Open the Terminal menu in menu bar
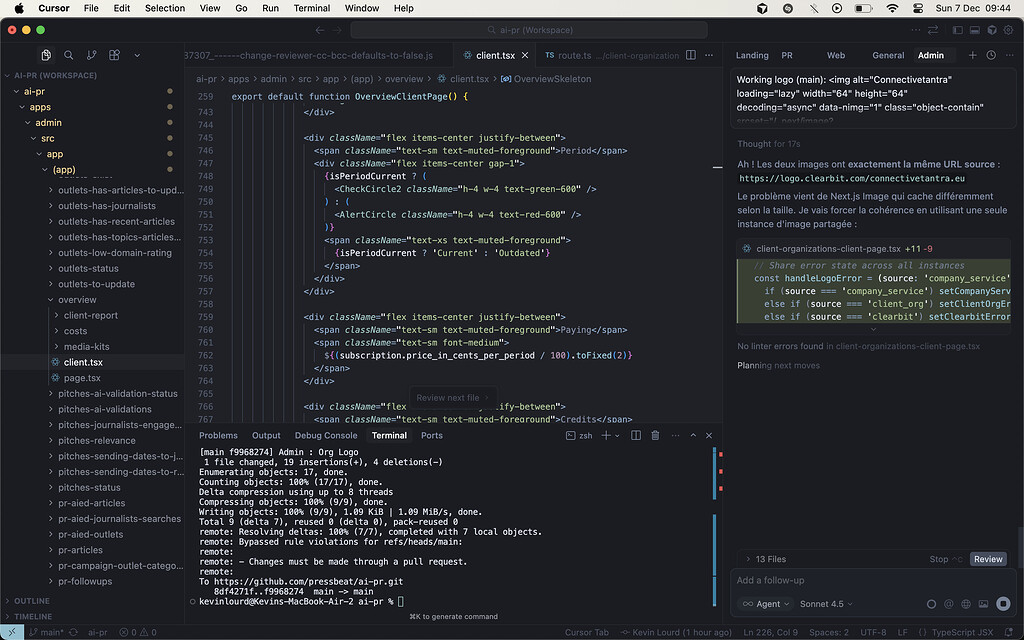This screenshot has width=1024, height=640. click(312, 8)
